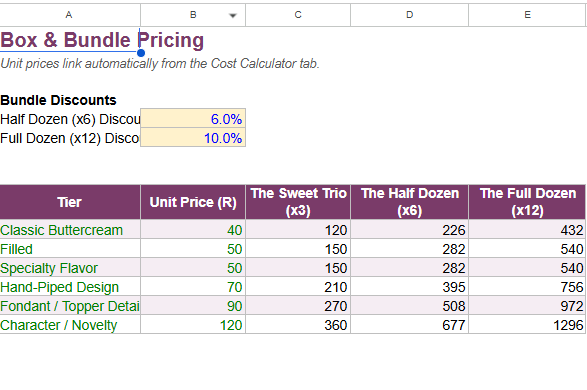The height and width of the screenshot is (390, 587).
Task: Select Classic Buttercream unit price 40
Action: click(x=193, y=229)
